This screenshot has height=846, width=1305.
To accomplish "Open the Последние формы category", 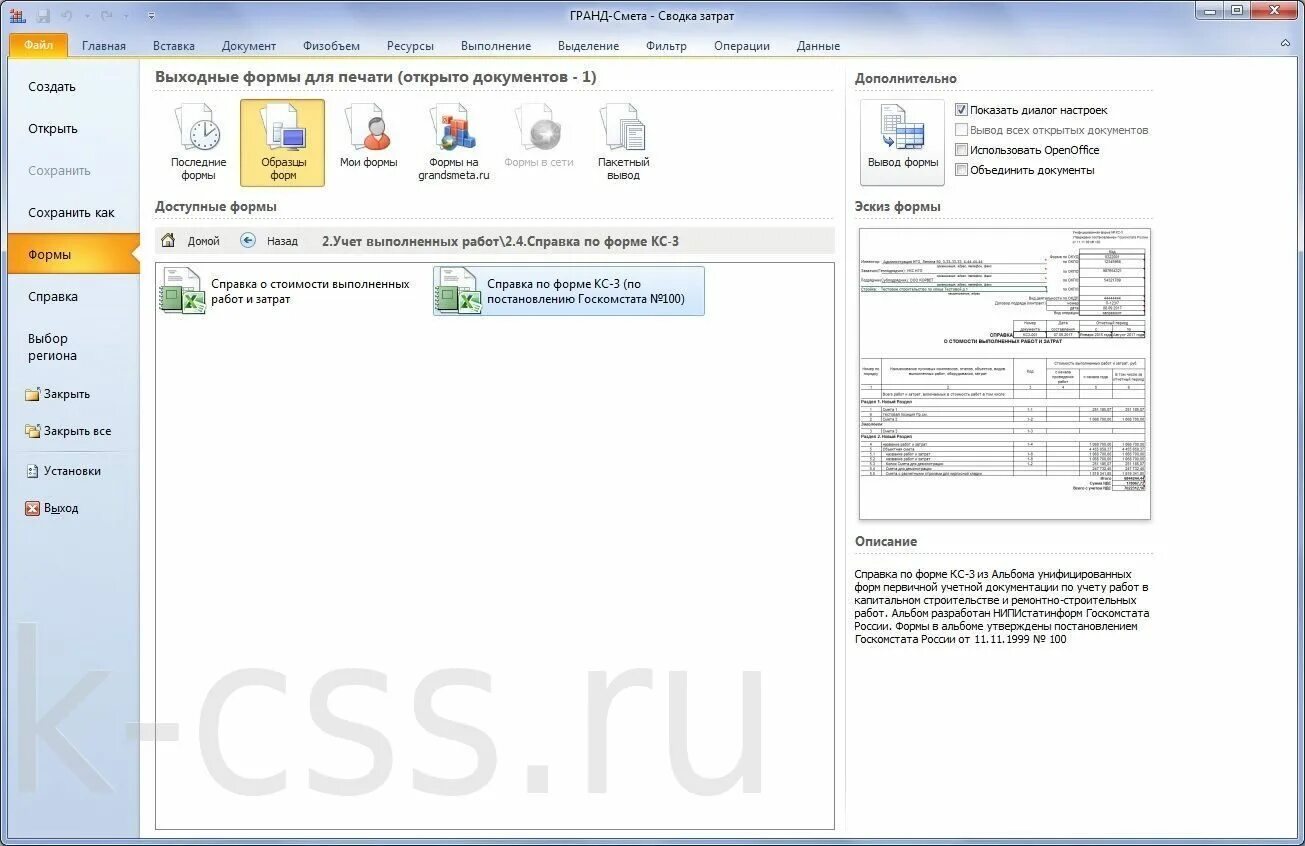I will coord(198,143).
